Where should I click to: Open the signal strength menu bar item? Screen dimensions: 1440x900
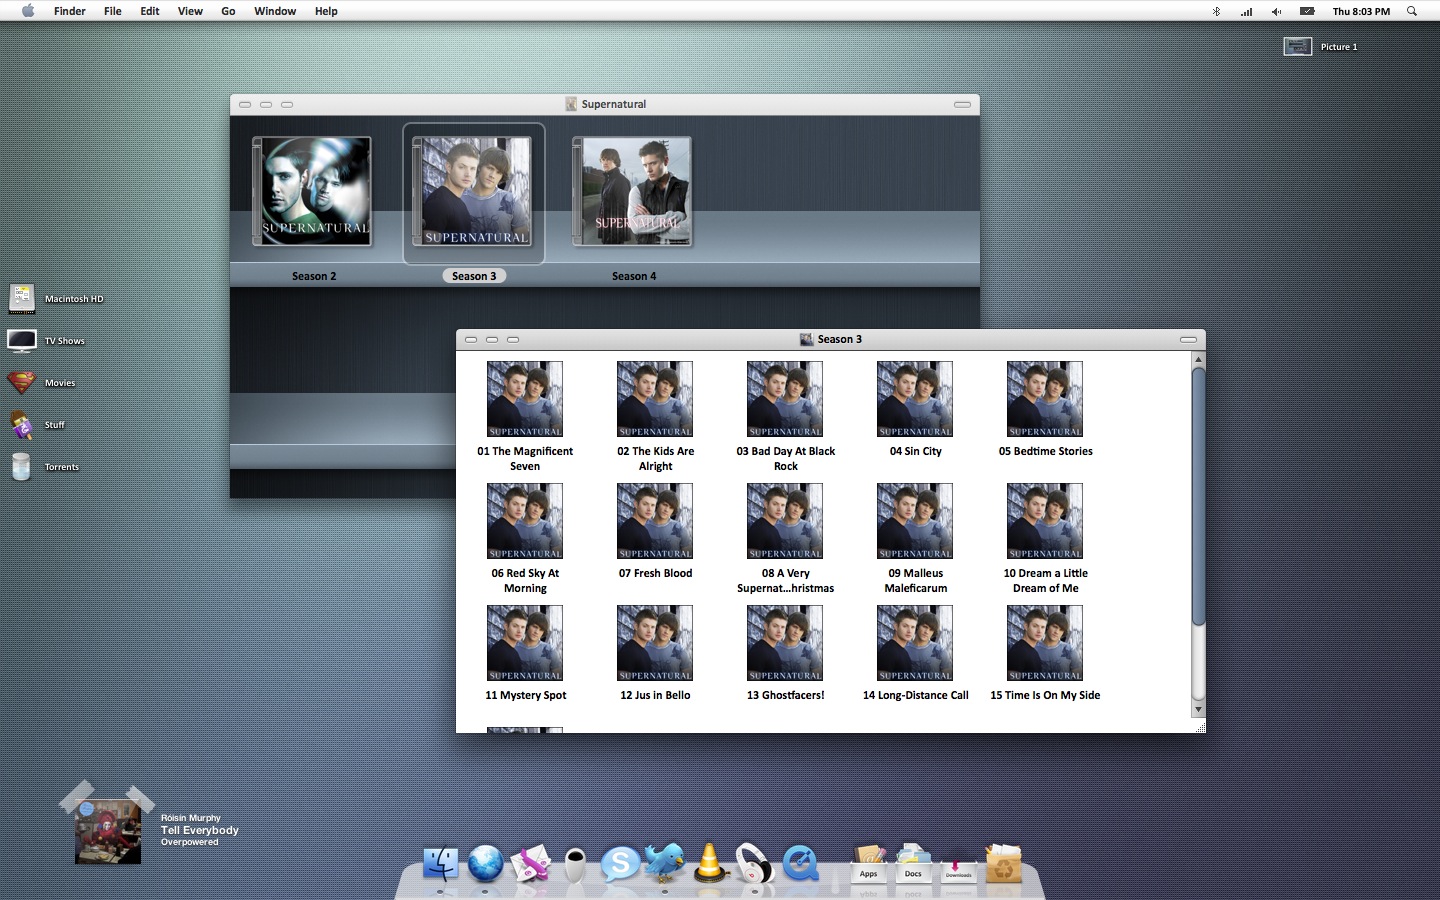[1246, 11]
